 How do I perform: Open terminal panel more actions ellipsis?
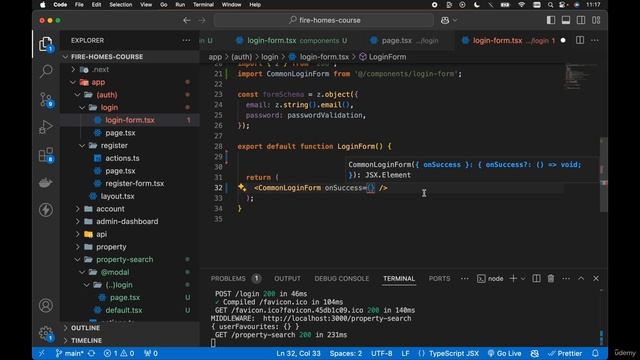coord(566,278)
